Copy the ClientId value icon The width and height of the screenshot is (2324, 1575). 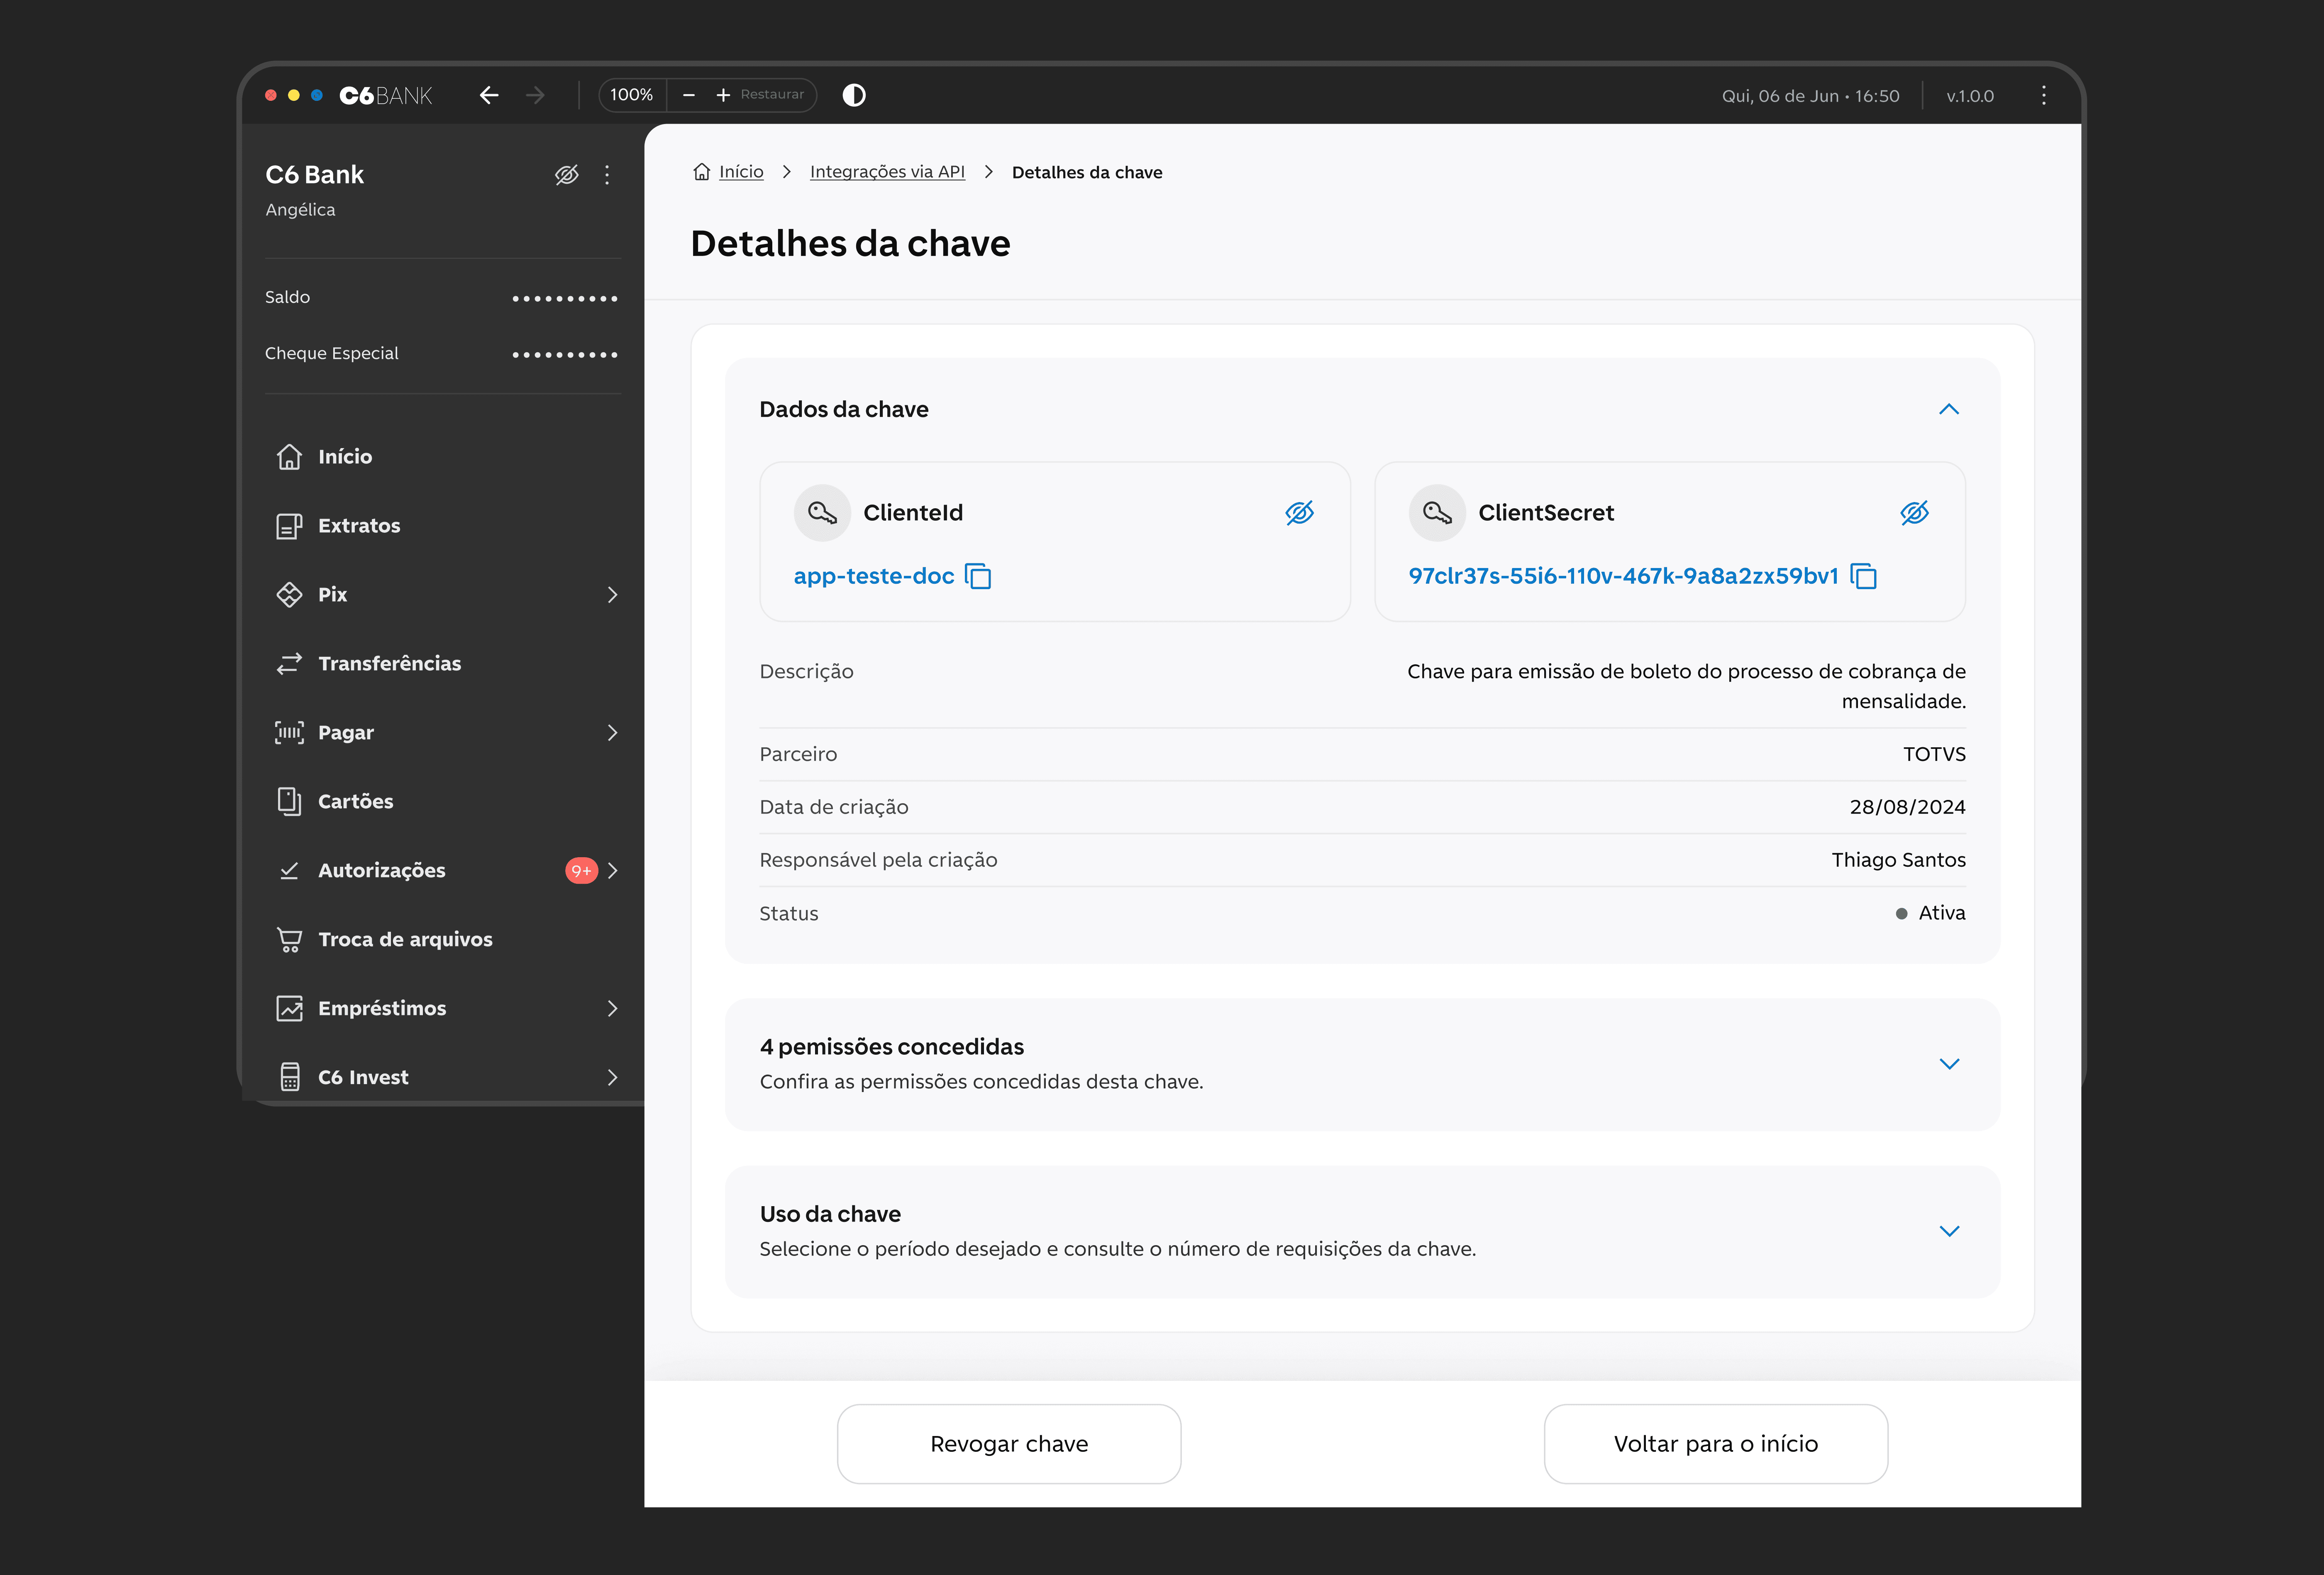click(x=978, y=576)
